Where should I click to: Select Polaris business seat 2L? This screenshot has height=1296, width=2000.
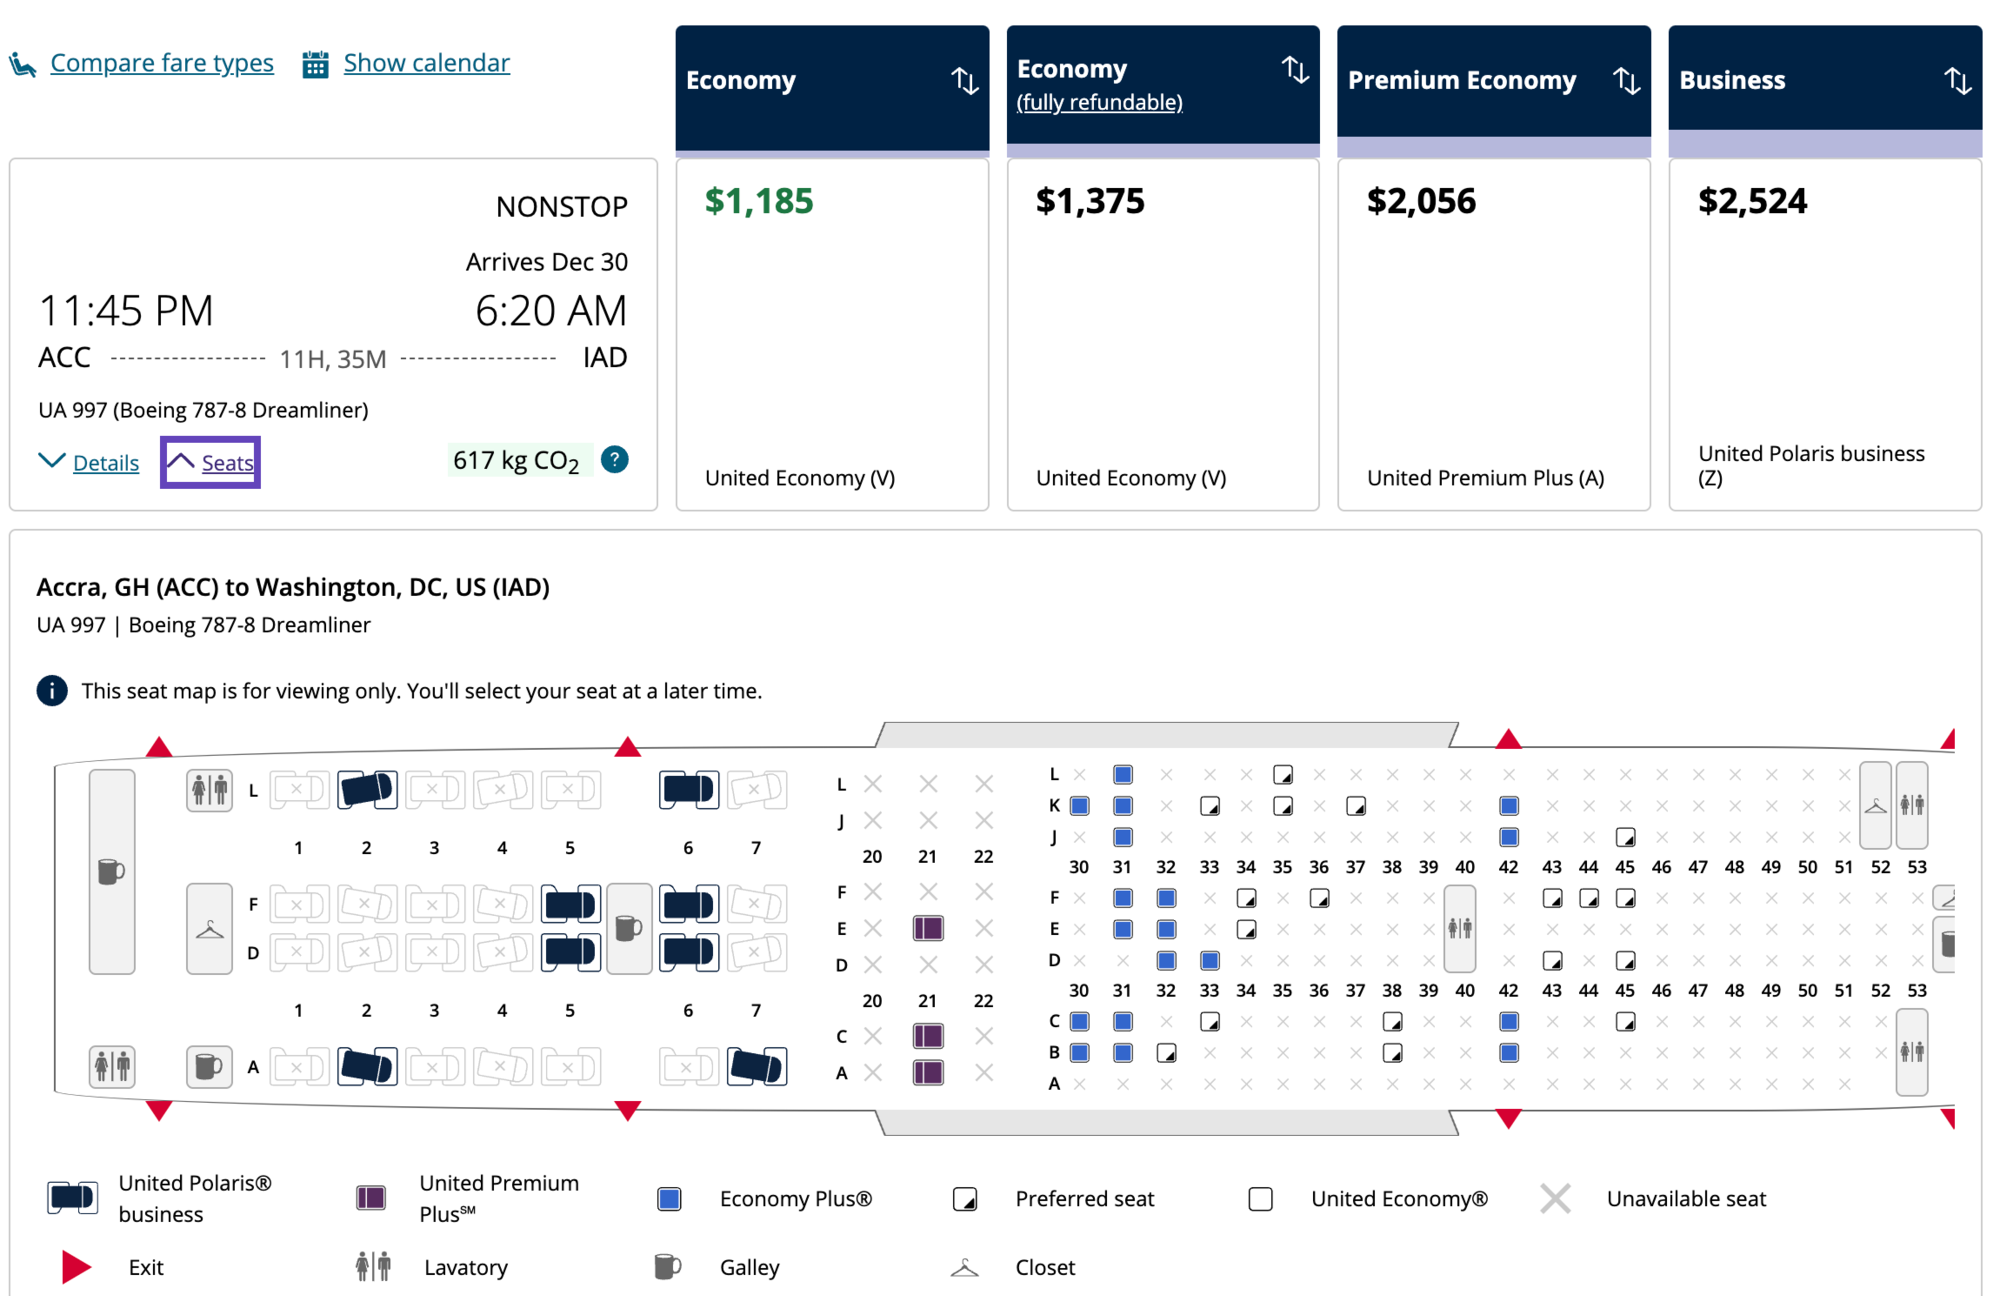[367, 789]
